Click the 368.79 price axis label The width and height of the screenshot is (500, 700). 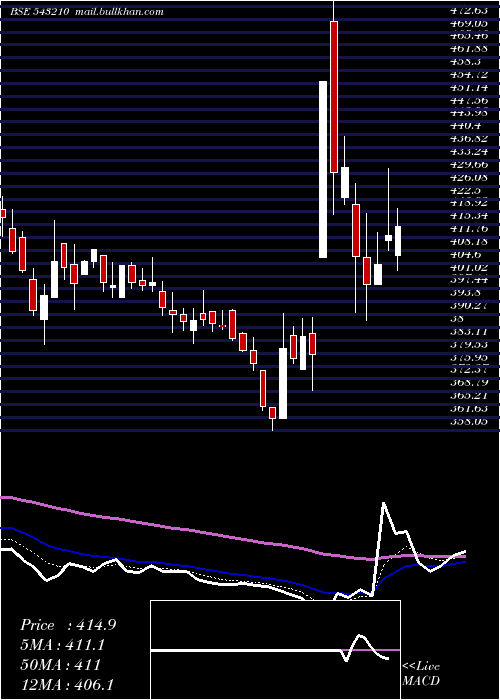point(468,383)
